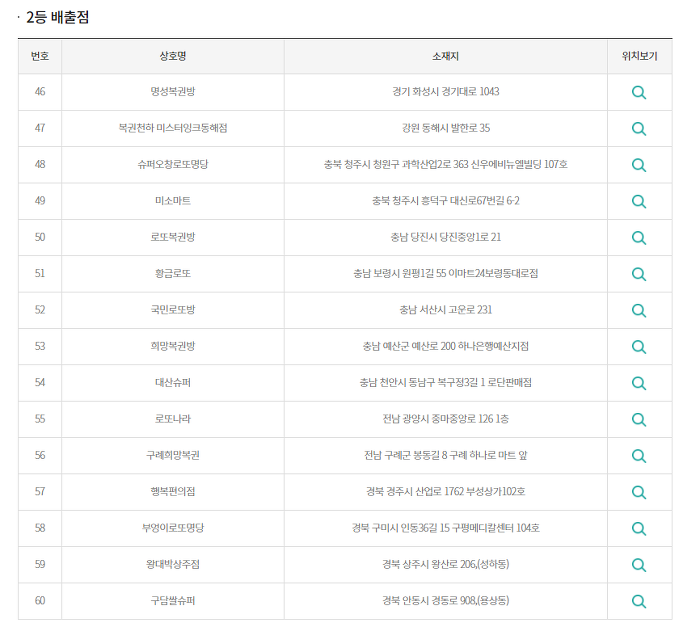This screenshot has width=683, height=627.
Task: Open location search icon for 로또복권방
Action: click(x=639, y=238)
